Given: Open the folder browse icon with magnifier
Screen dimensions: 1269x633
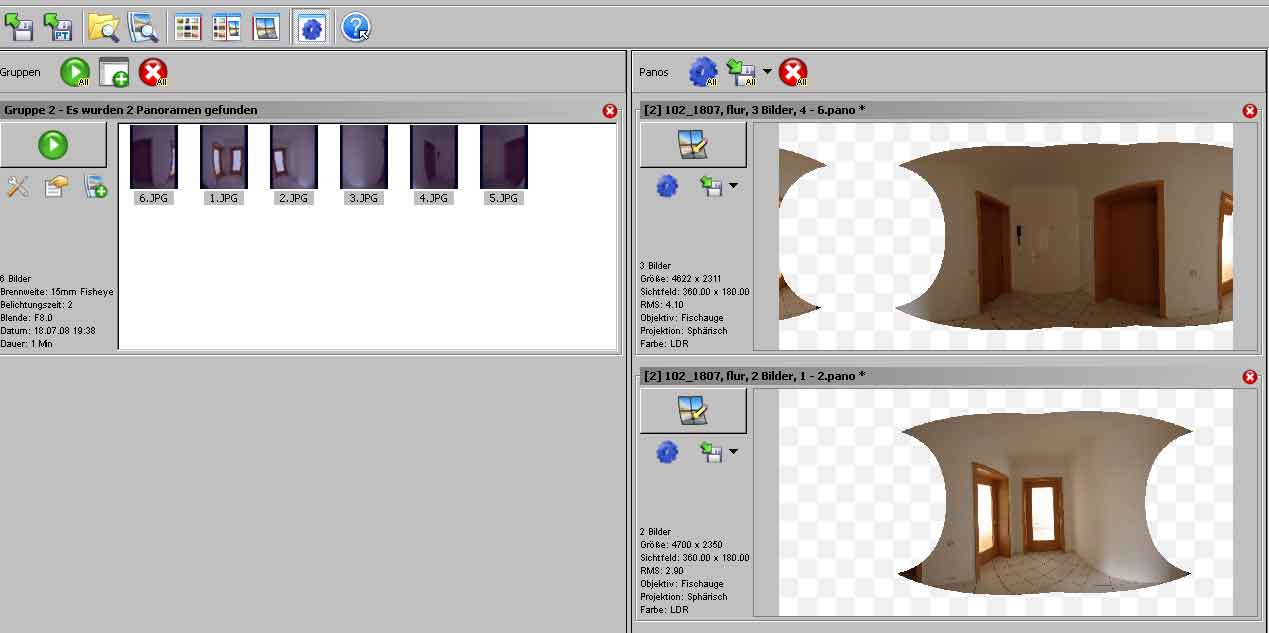Looking at the screenshot, I should click(x=102, y=27).
